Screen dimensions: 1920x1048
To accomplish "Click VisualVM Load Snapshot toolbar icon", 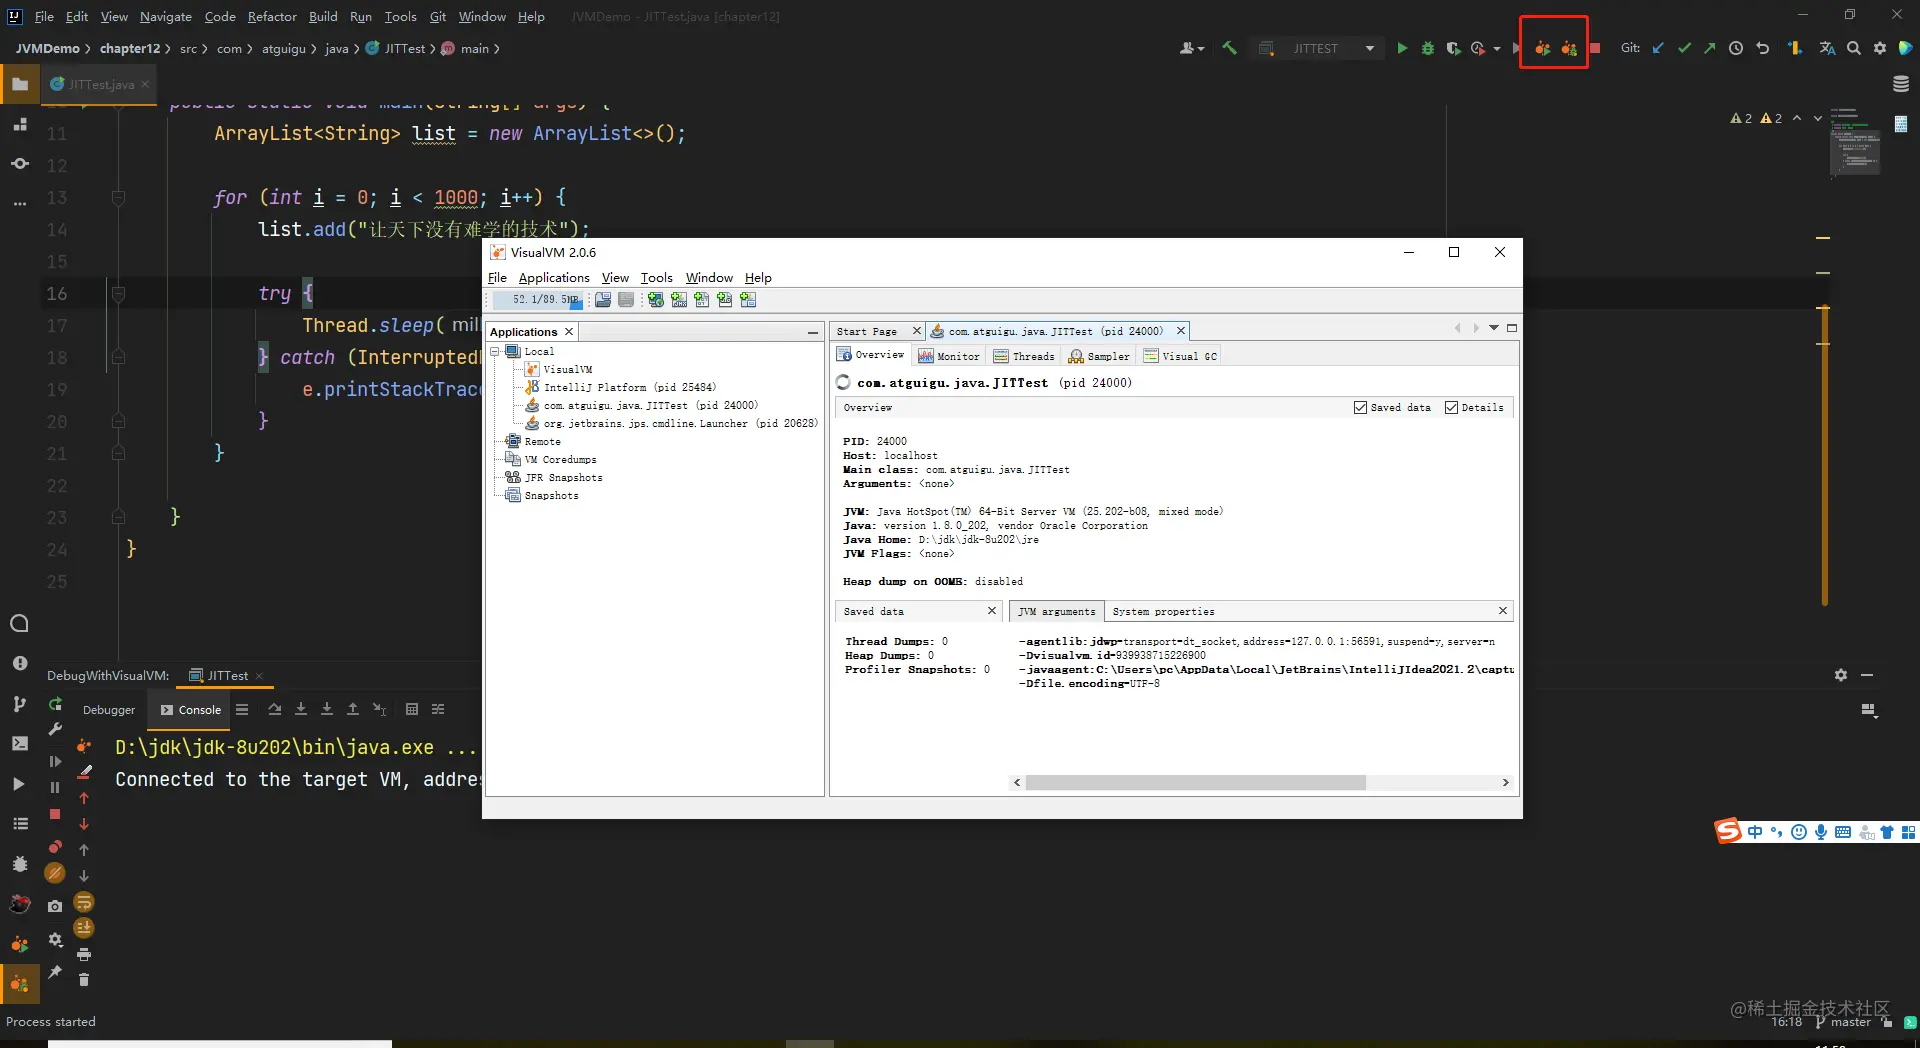I will click(603, 300).
